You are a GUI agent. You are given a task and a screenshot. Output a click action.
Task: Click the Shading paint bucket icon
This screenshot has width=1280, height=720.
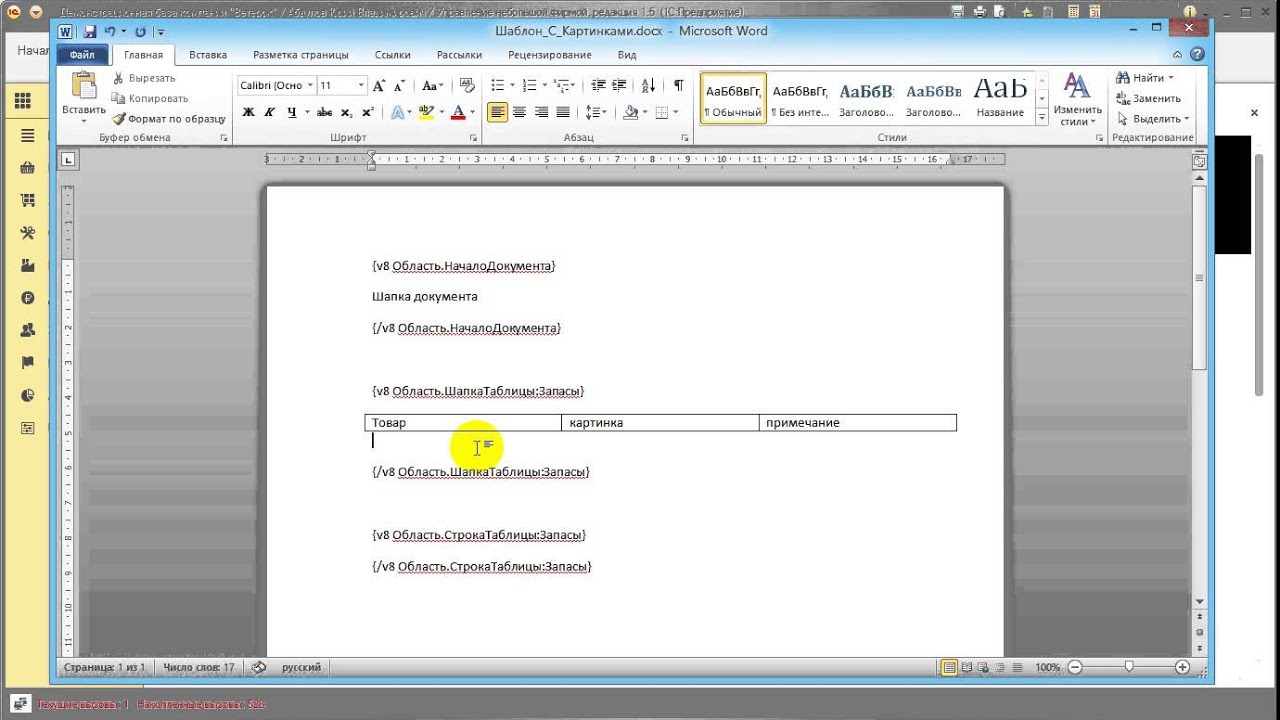click(630, 112)
